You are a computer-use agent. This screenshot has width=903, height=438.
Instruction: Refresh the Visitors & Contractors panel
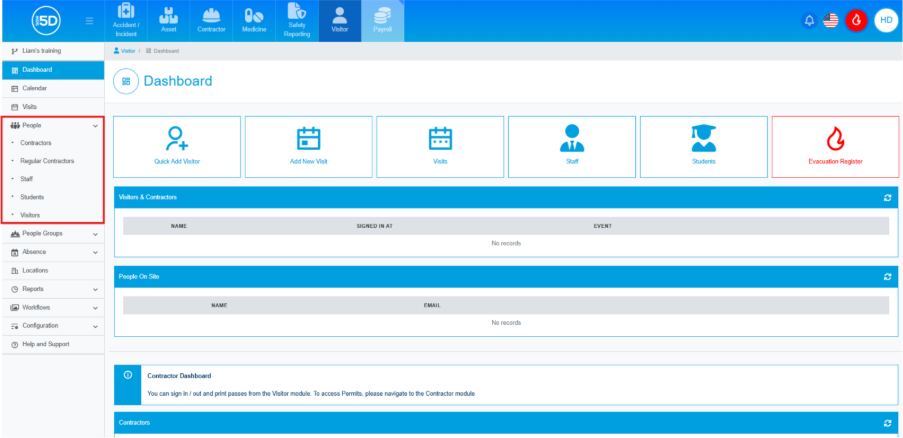pyautogui.click(x=886, y=198)
